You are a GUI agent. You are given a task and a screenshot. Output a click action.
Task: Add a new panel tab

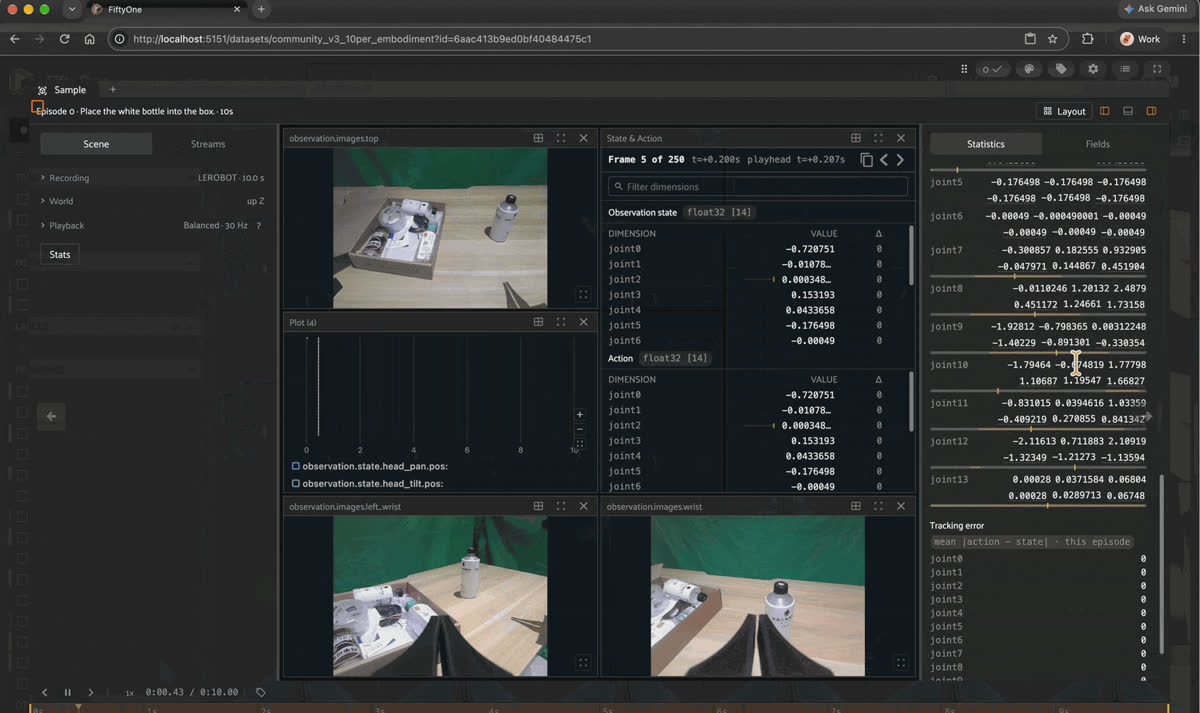coord(113,90)
